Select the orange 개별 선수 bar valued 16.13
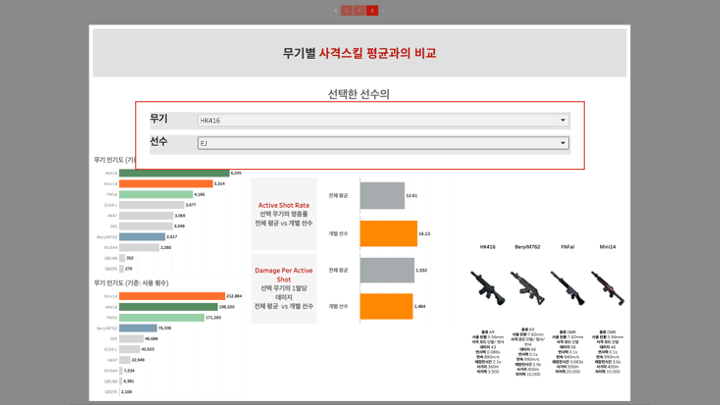Image resolution: width=720 pixels, height=405 pixels. [x=389, y=234]
